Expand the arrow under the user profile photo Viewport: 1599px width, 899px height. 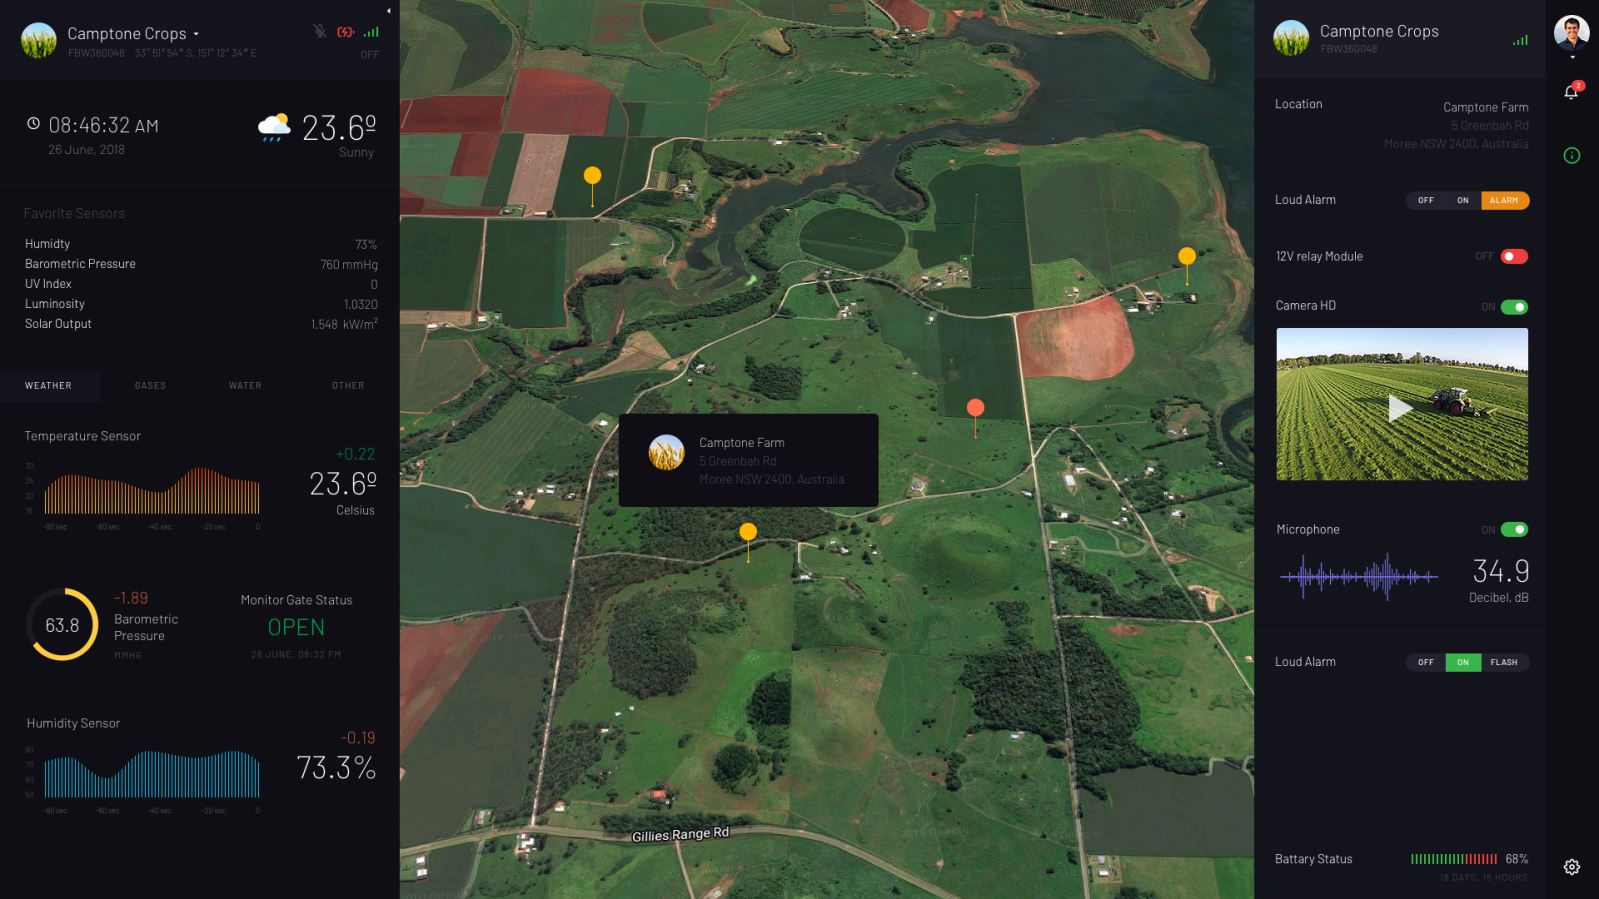click(1572, 57)
